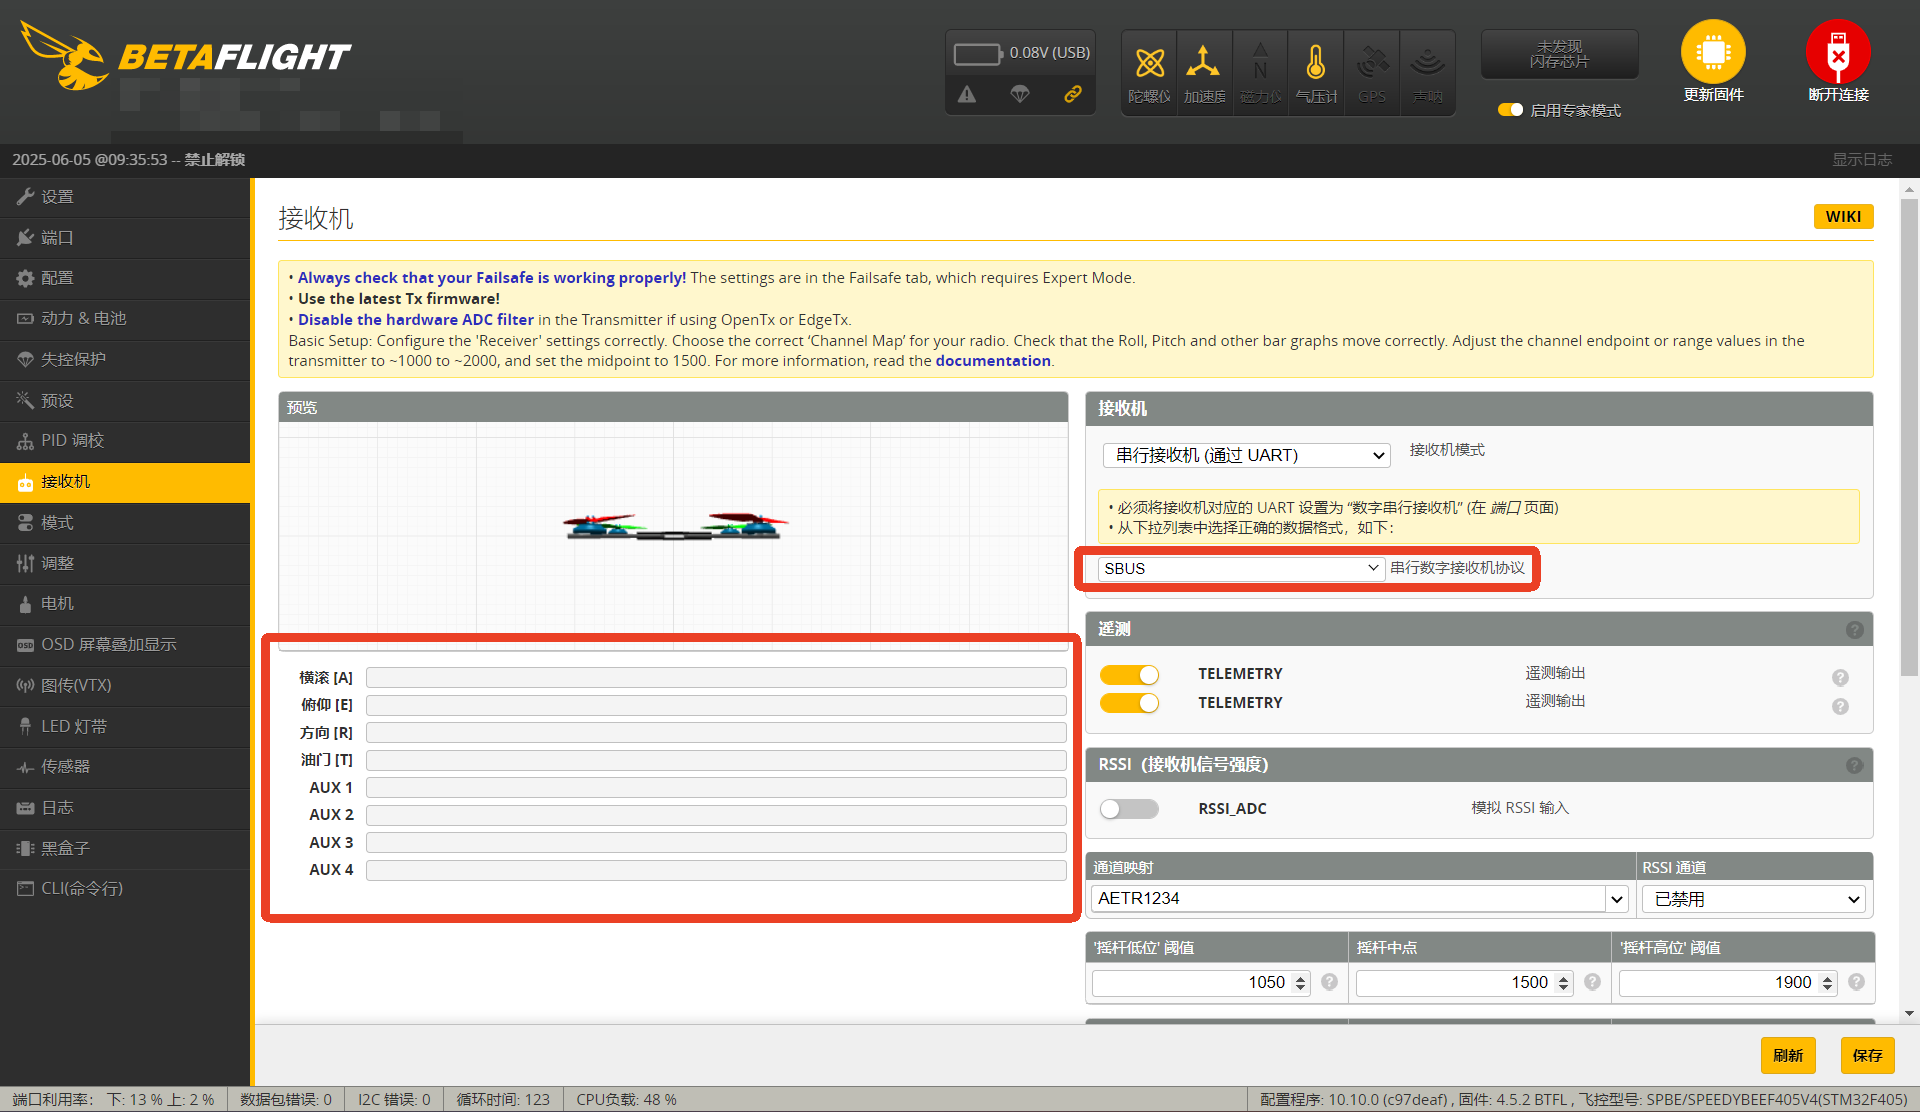The width and height of the screenshot is (1920, 1112).
Task: Increase the stick low threshold 1050 stepper
Action: 1300,978
